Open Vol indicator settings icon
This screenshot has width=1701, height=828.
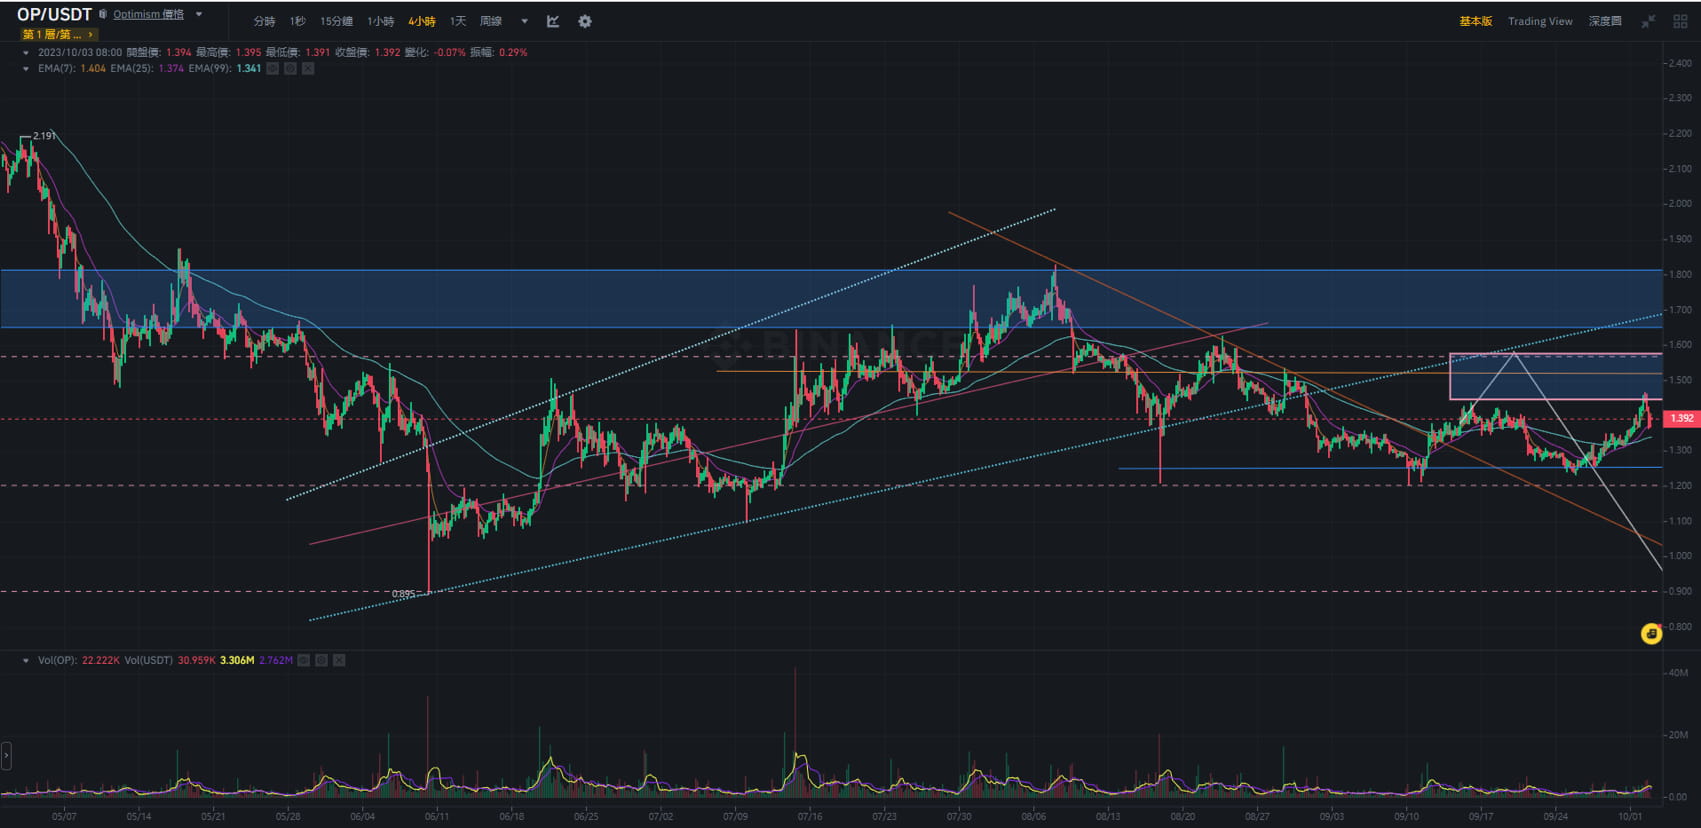[x=321, y=660]
